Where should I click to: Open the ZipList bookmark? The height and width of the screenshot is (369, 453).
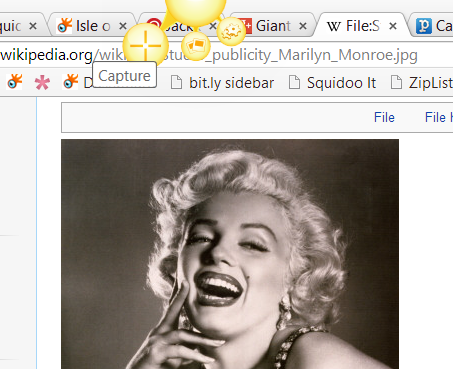(422, 83)
